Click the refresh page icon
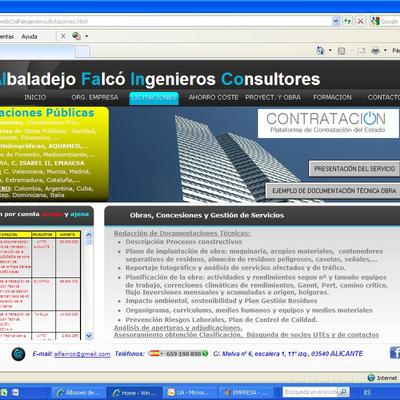This screenshot has width=400, height=400. [x=348, y=21]
